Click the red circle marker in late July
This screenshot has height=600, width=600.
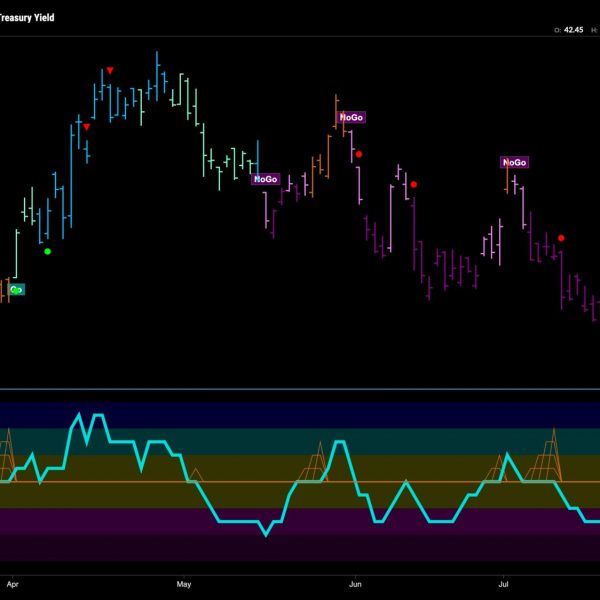click(561, 238)
